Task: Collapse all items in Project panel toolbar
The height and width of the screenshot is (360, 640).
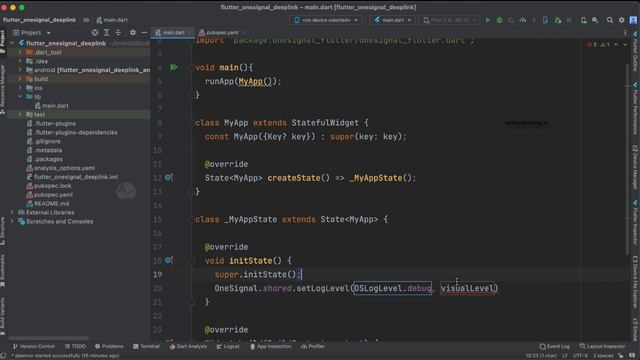Action: (118, 33)
